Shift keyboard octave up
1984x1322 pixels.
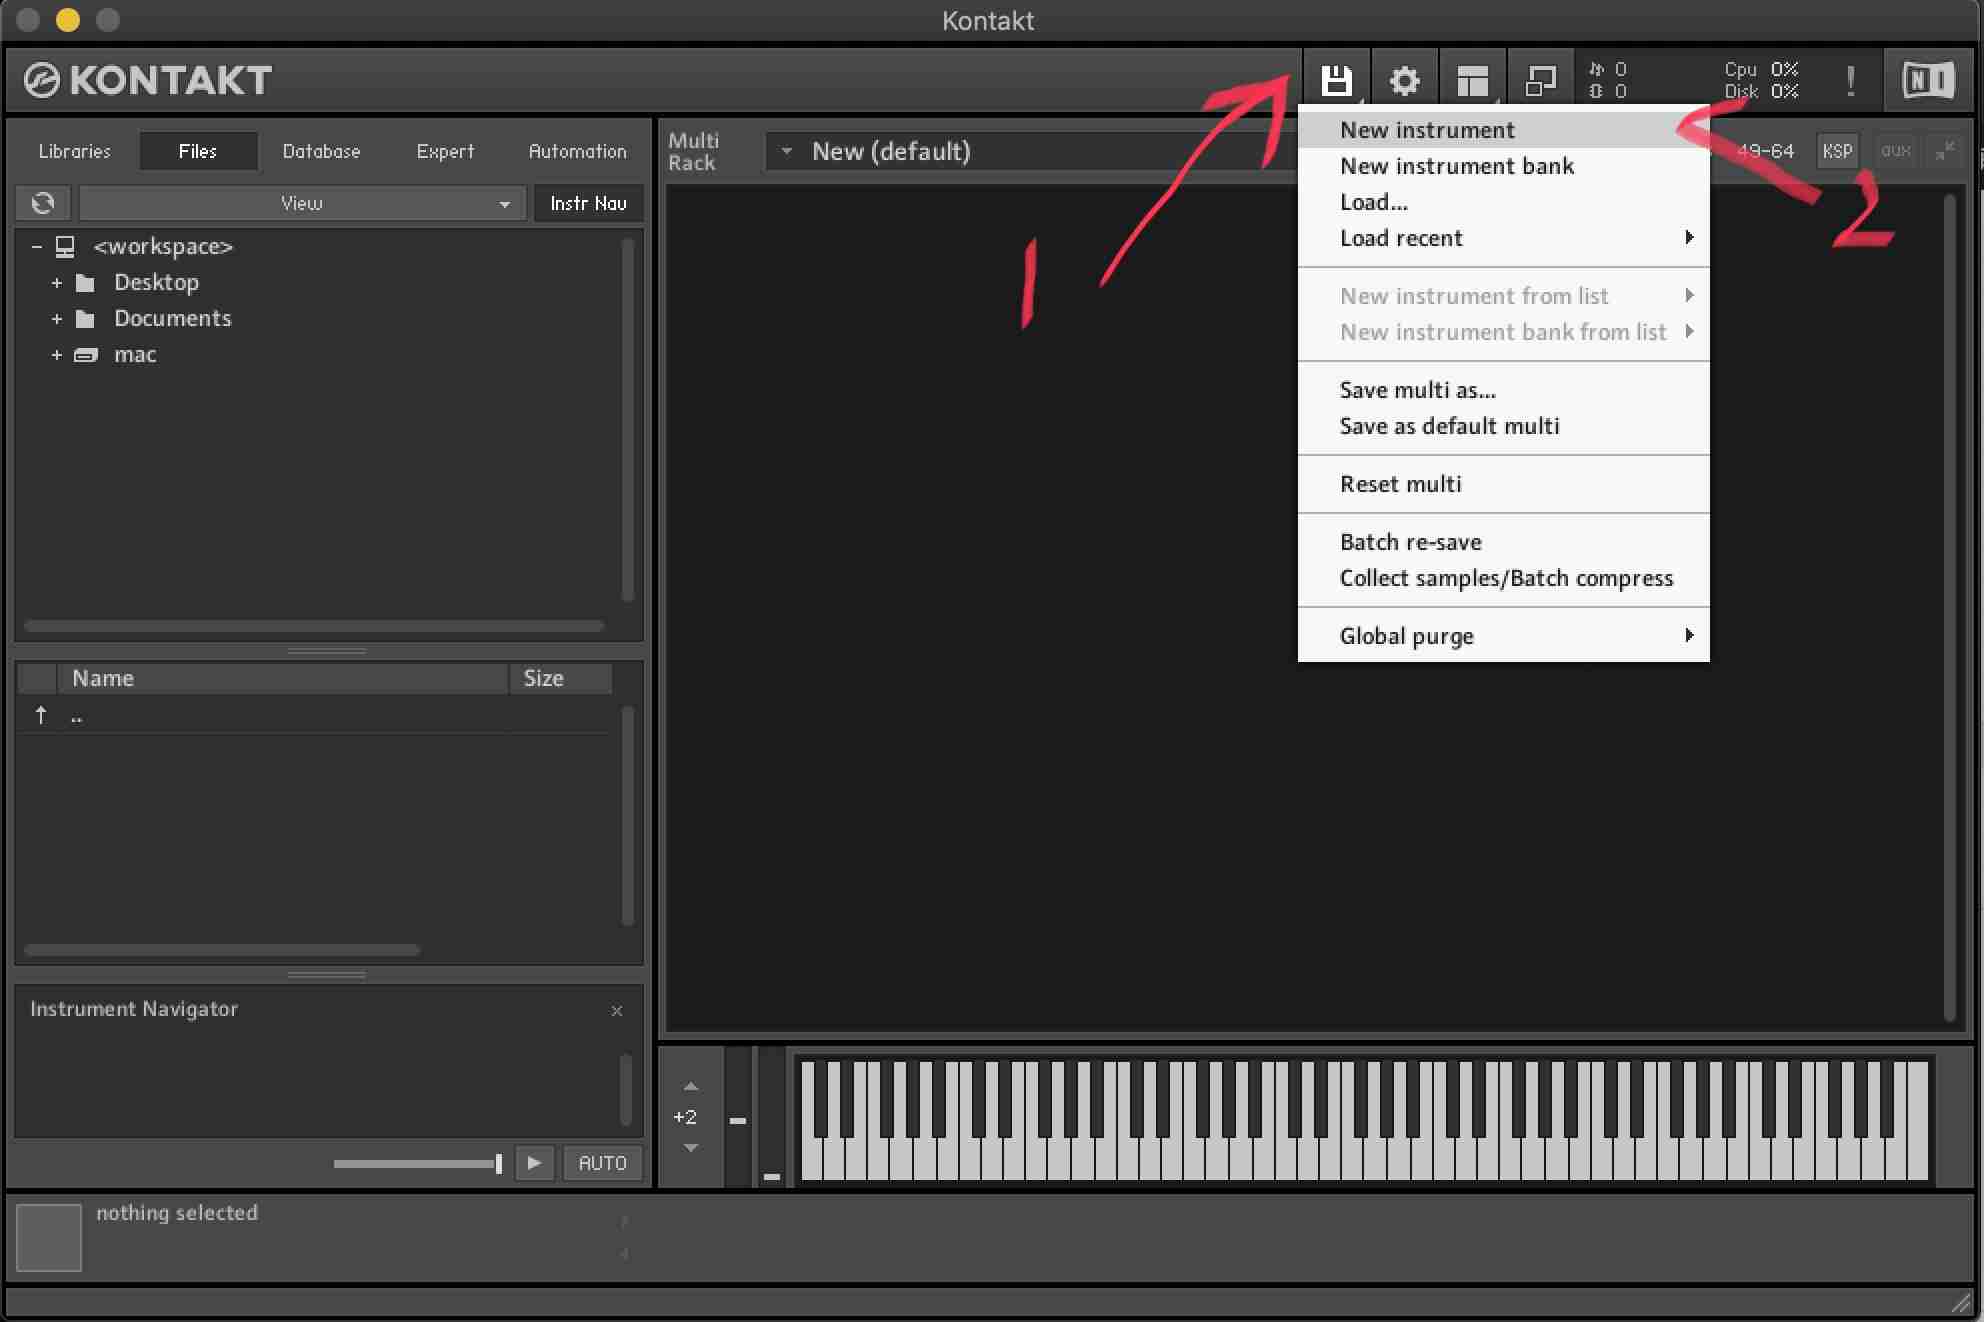pos(691,1086)
